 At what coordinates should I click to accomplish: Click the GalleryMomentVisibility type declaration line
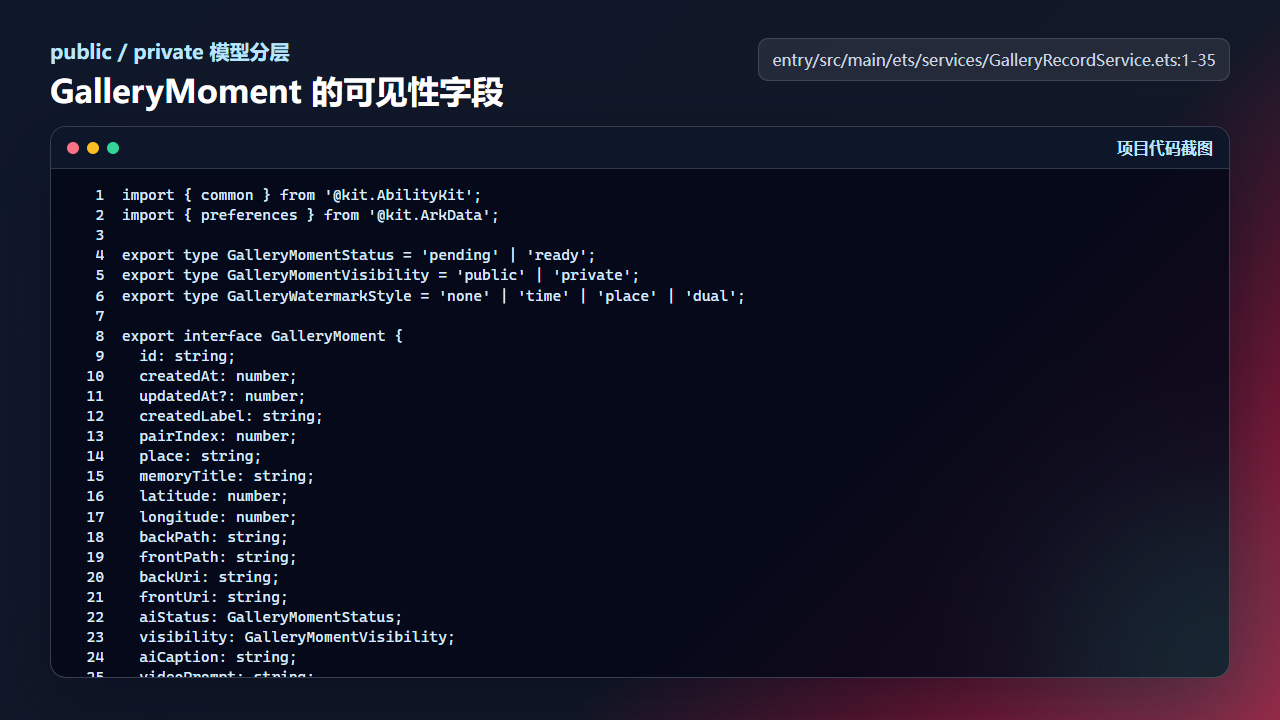pos(381,275)
